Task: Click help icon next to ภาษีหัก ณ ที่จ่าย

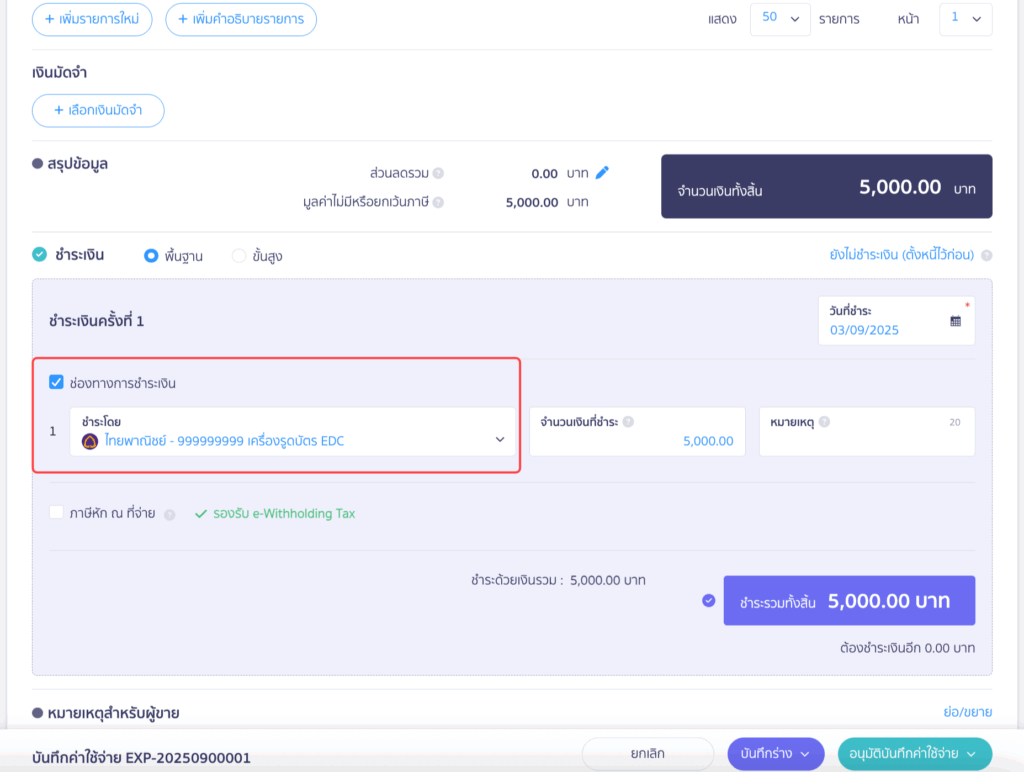Action: pos(170,514)
